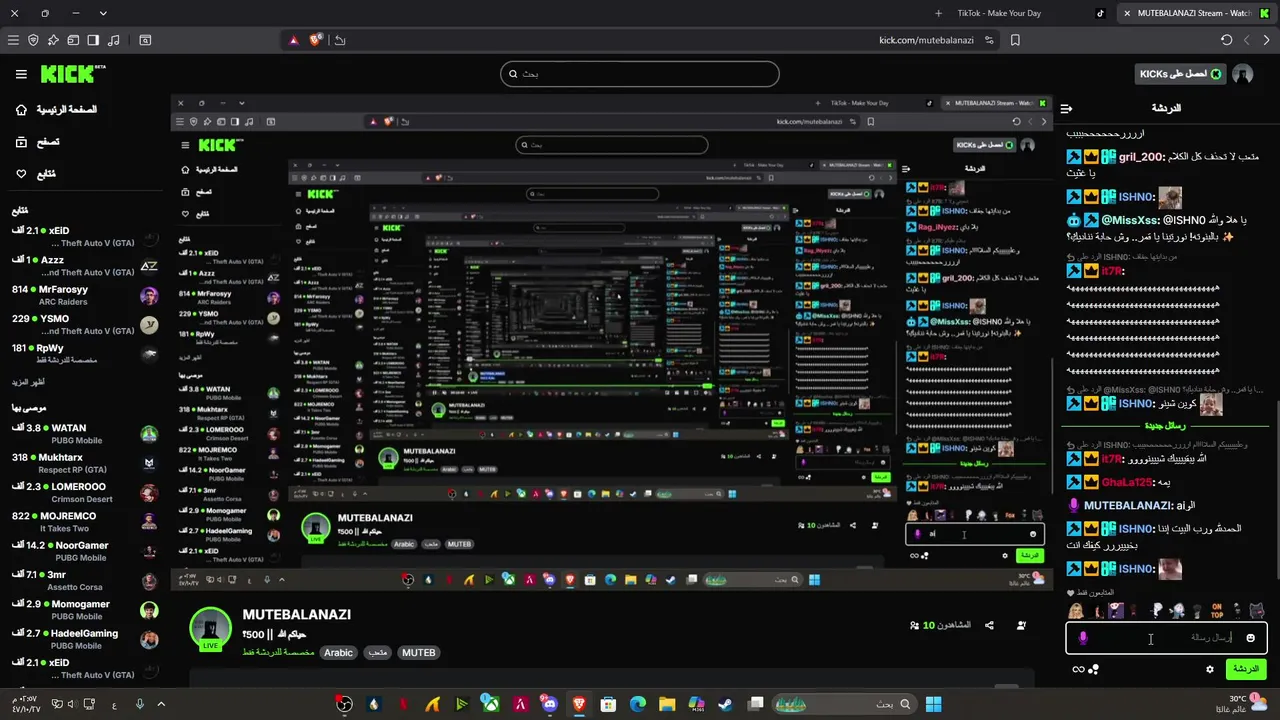Click the message input field (إرسال رسالة)
Screen dimensions: 1280x720
pyautogui.click(x=1166, y=637)
